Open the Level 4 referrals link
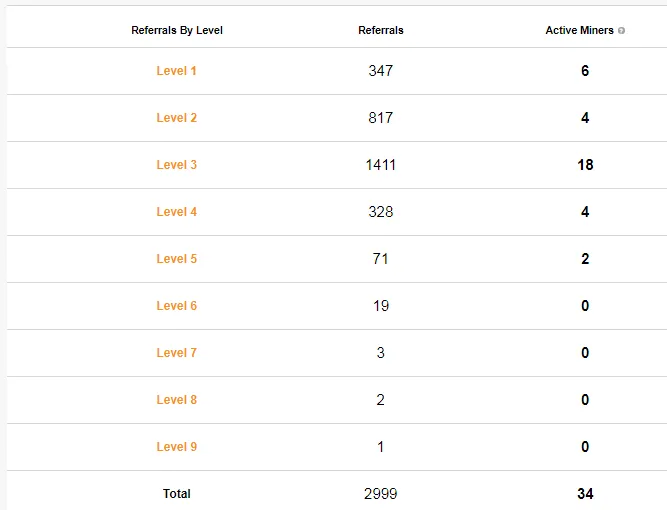 coord(177,212)
